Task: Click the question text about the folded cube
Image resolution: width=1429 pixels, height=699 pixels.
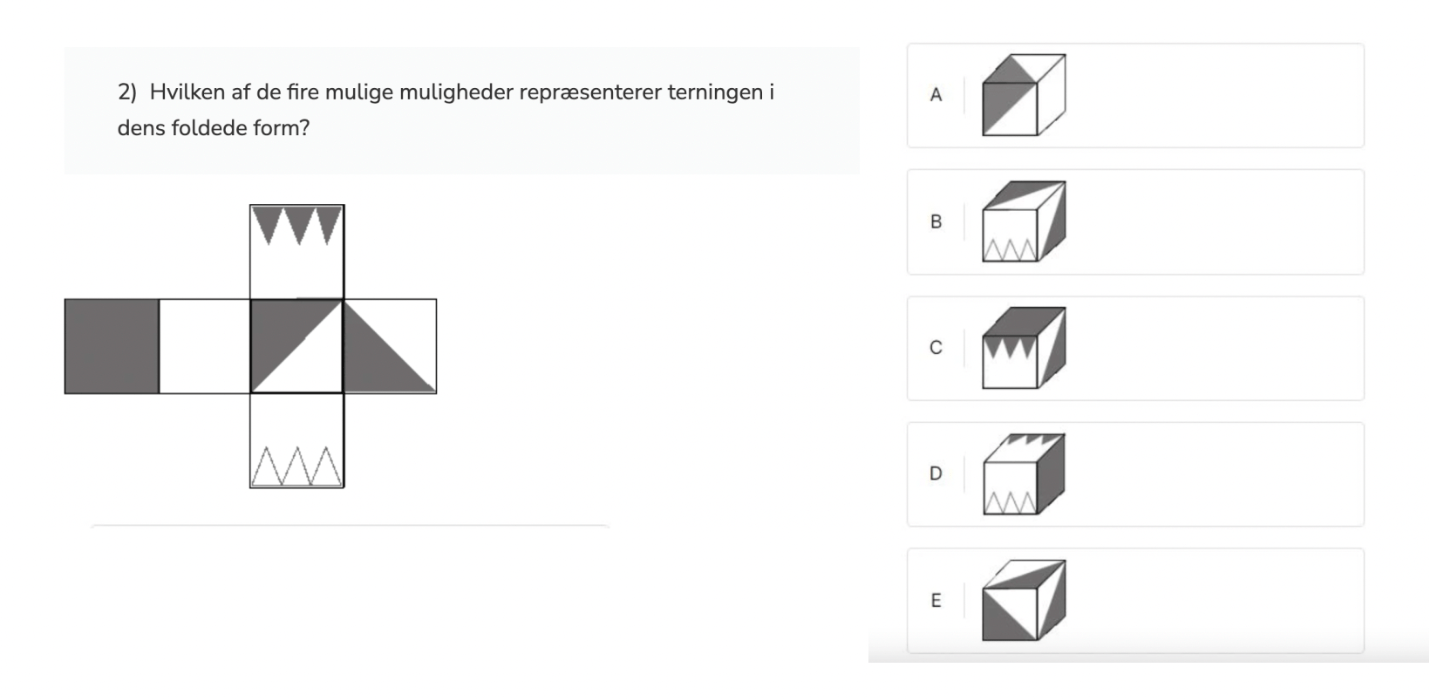Action: [x=447, y=111]
